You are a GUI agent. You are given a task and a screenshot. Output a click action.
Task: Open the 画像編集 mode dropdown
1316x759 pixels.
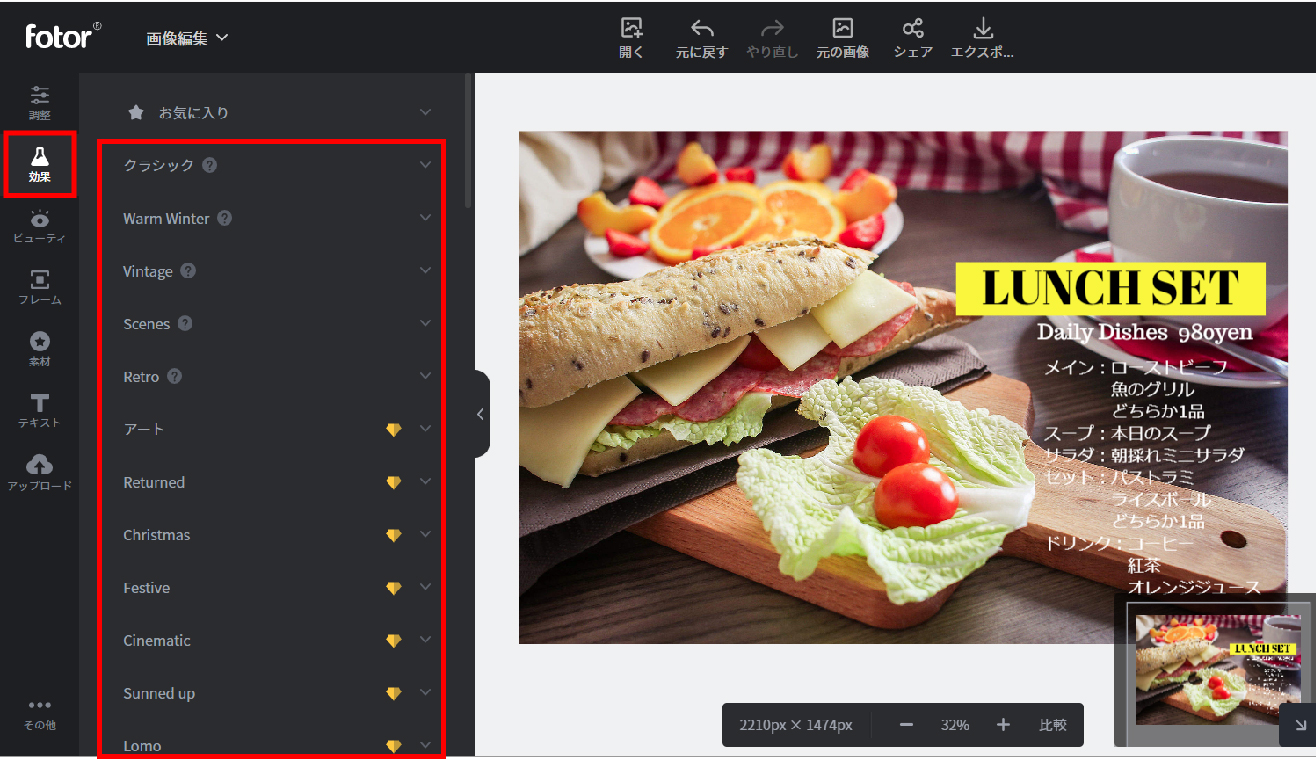click(187, 38)
